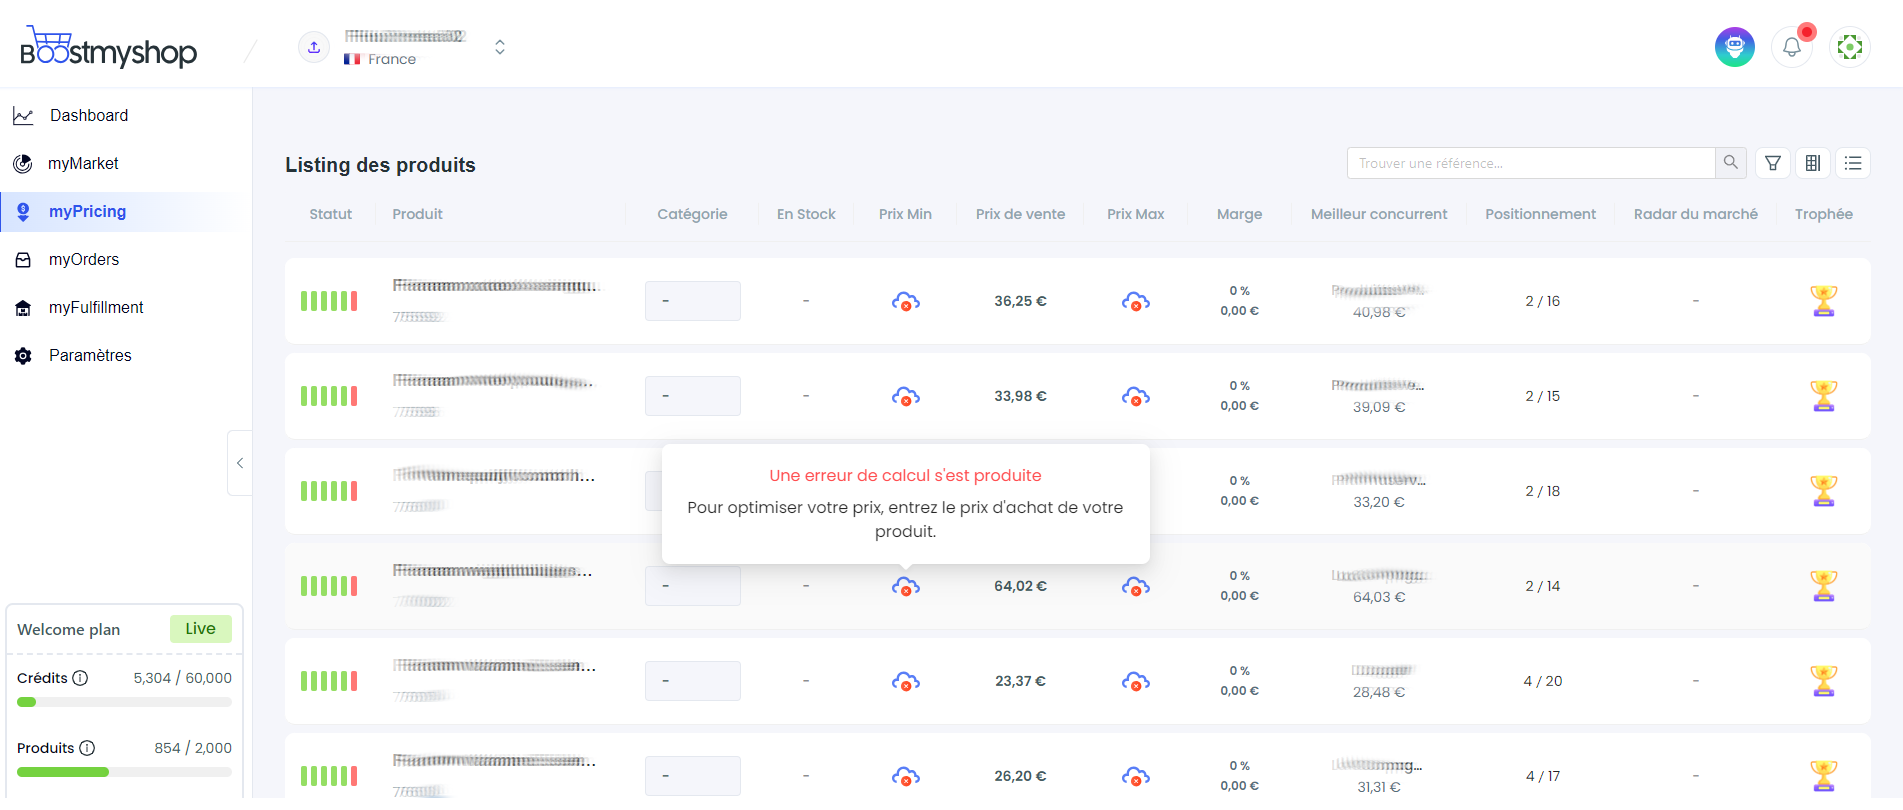Click the upload icon beside the shop name
The image size is (1903, 810).
click(314, 47)
